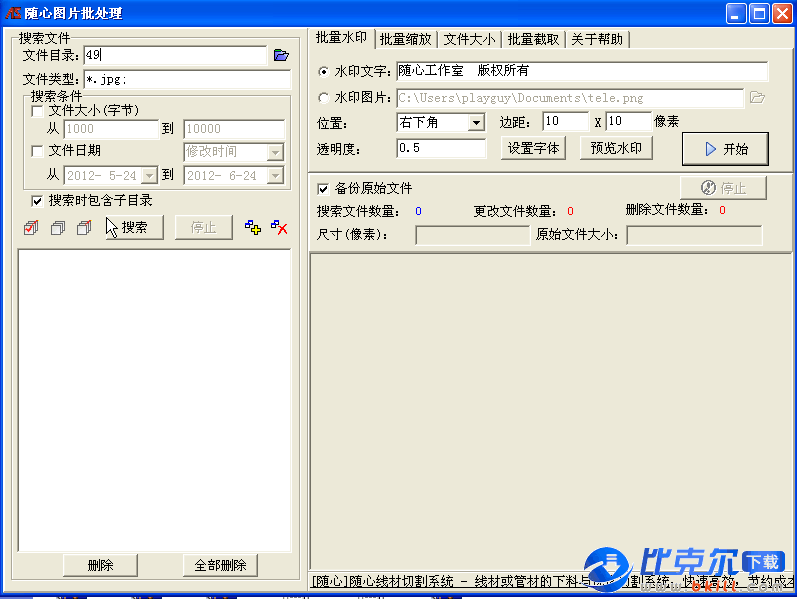Click the 尺寸(像素) field
The height and width of the screenshot is (599, 797).
473,235
